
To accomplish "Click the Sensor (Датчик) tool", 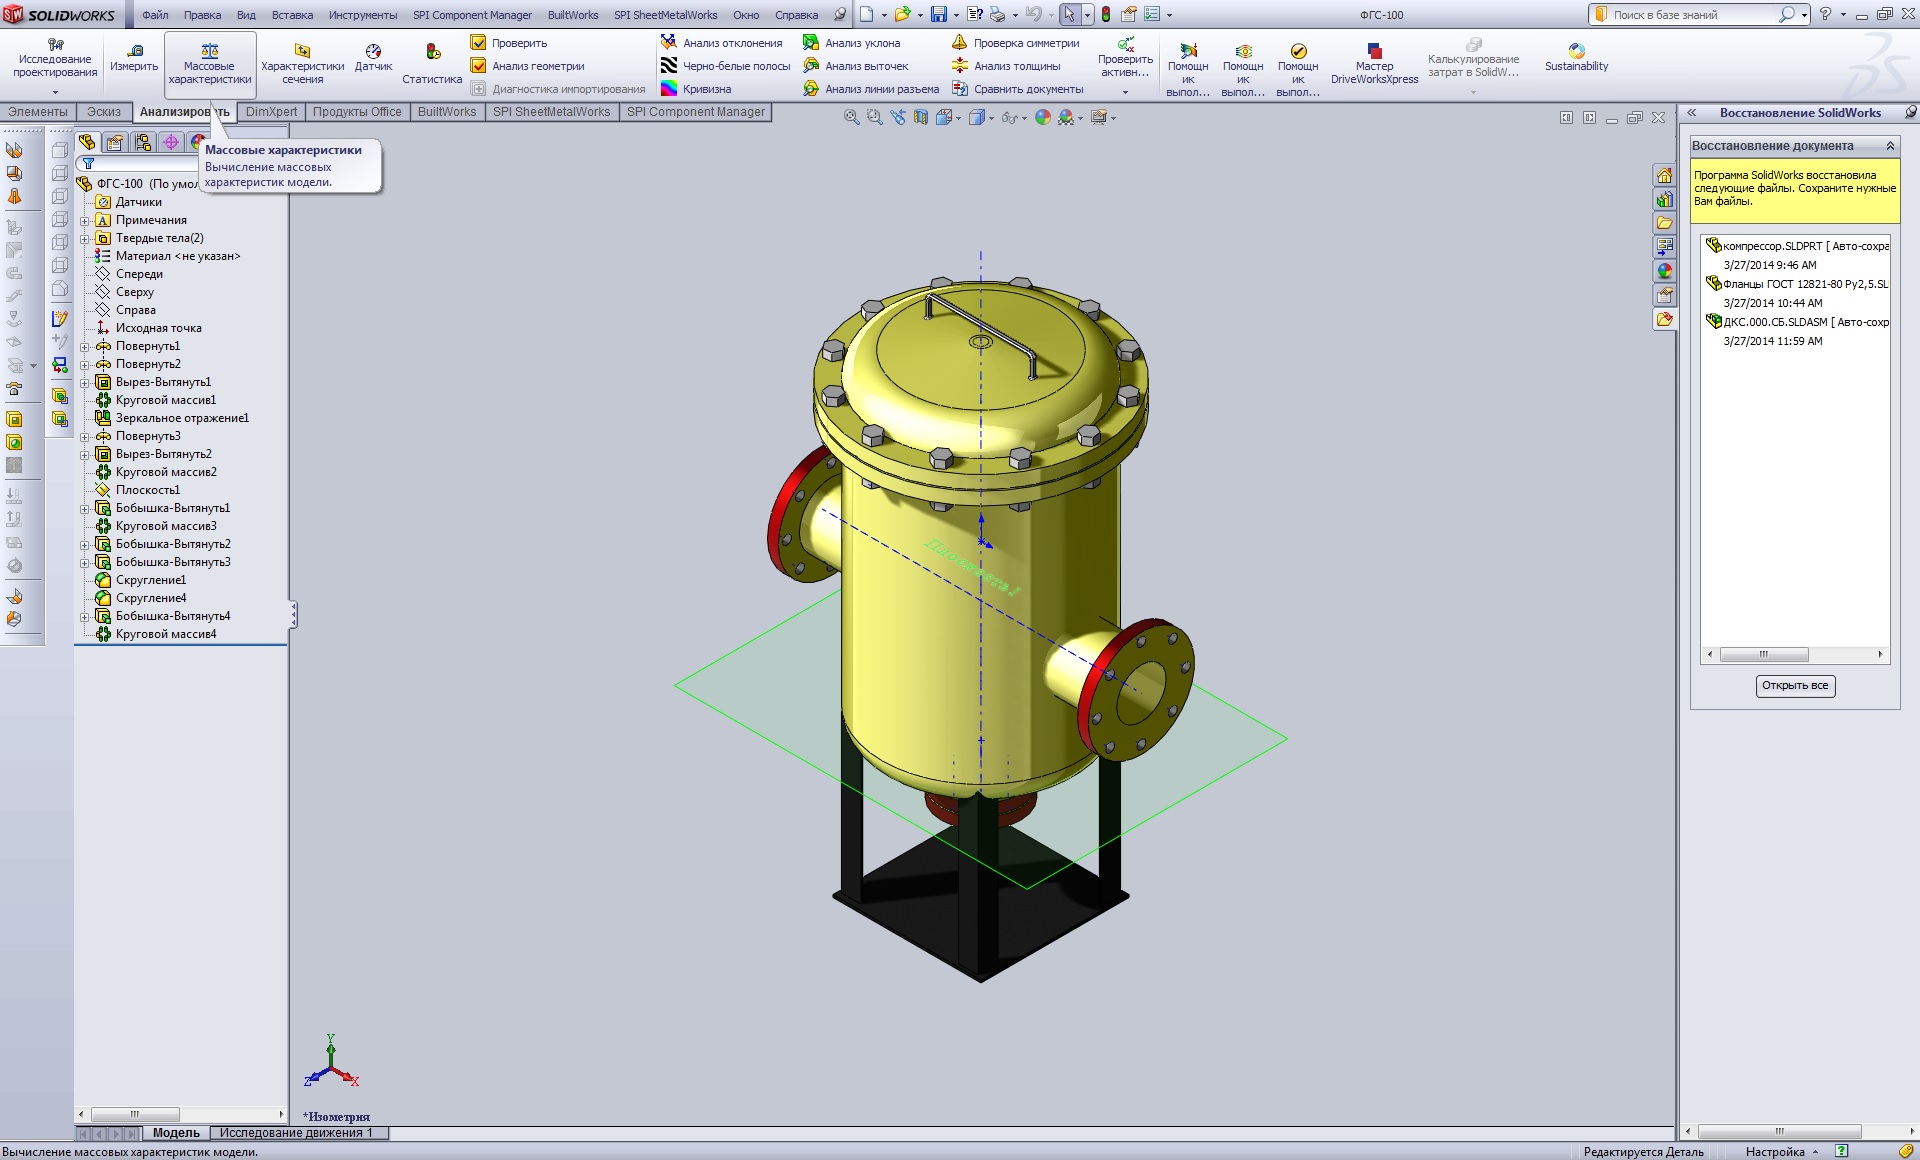I will (373, 58).
